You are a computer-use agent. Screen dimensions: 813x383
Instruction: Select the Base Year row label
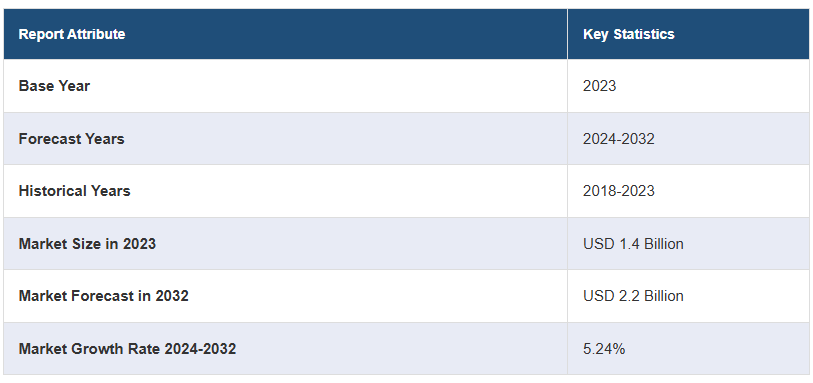tap(54, 86)
